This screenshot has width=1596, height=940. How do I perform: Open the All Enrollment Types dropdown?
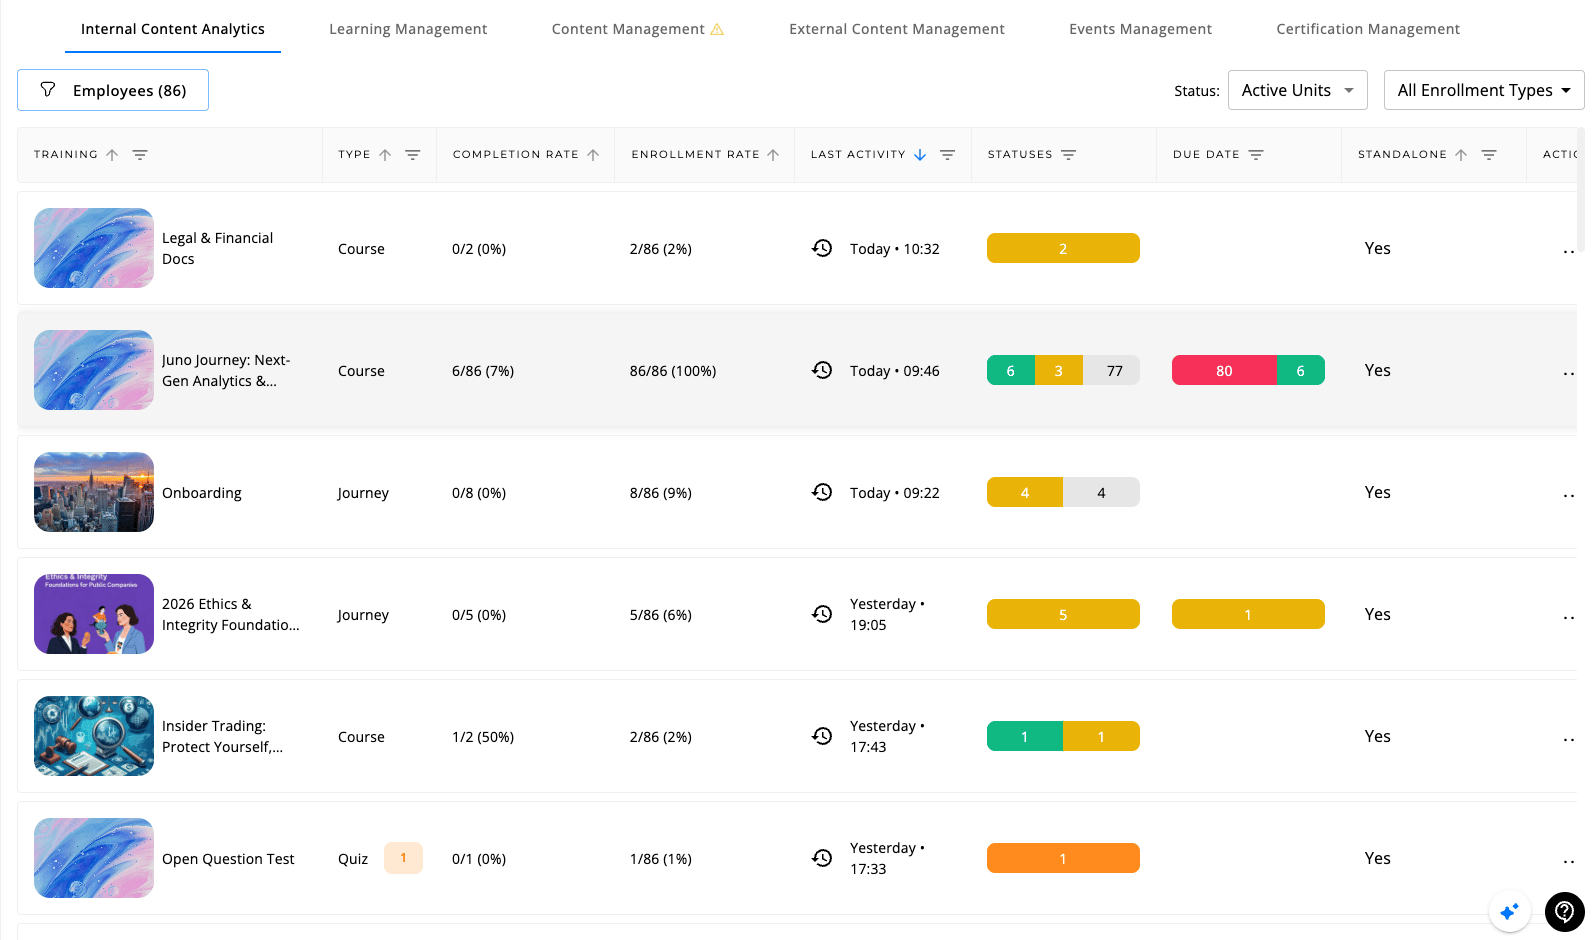1484,90
